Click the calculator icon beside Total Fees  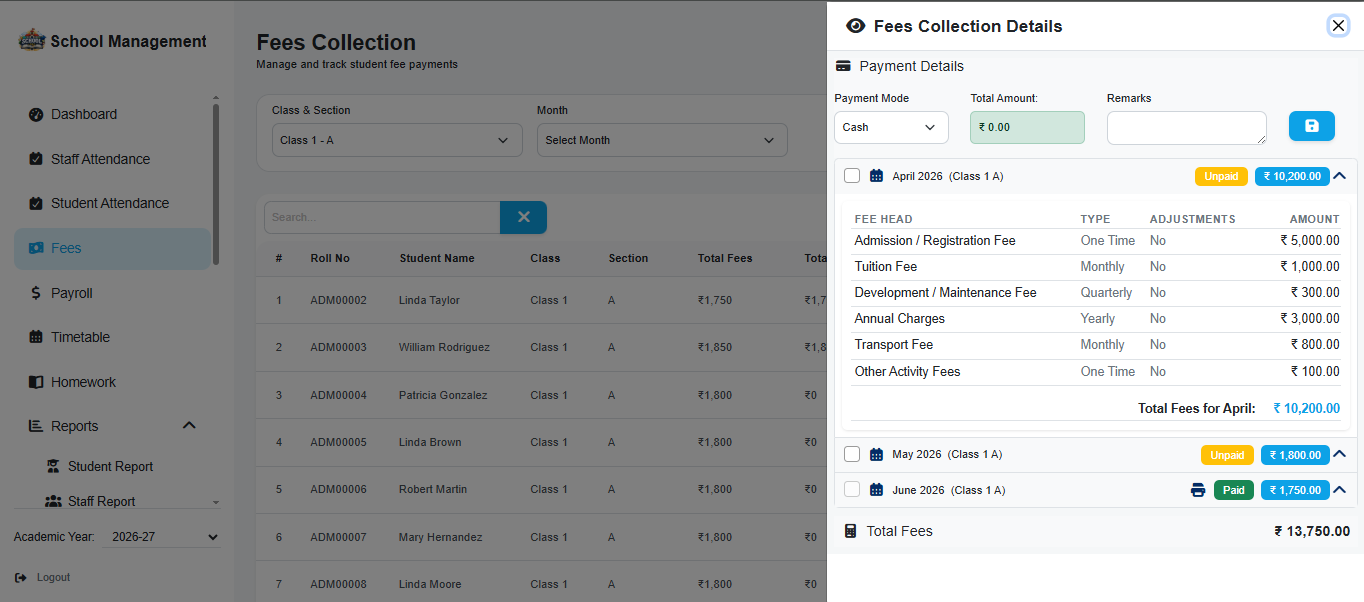(x=850, y=531)
